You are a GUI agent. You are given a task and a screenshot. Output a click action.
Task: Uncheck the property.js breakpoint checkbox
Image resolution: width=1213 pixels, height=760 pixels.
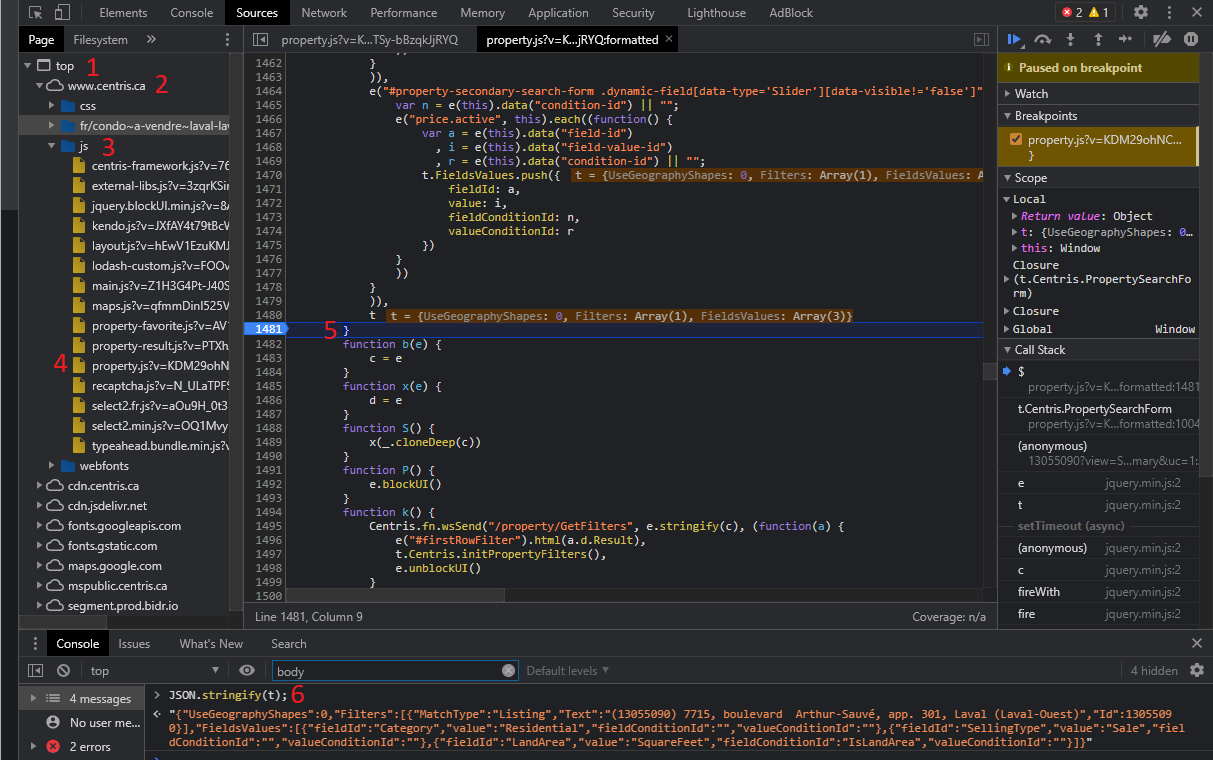tap(1016, 139)
